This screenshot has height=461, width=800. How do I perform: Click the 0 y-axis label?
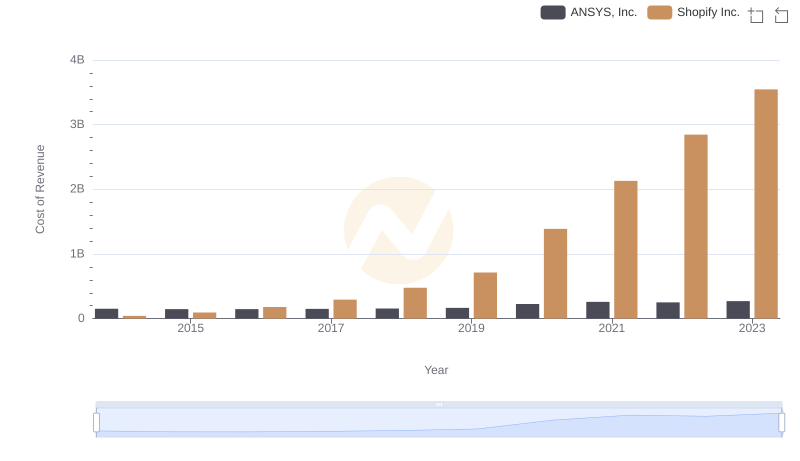(x=81, y=319)
